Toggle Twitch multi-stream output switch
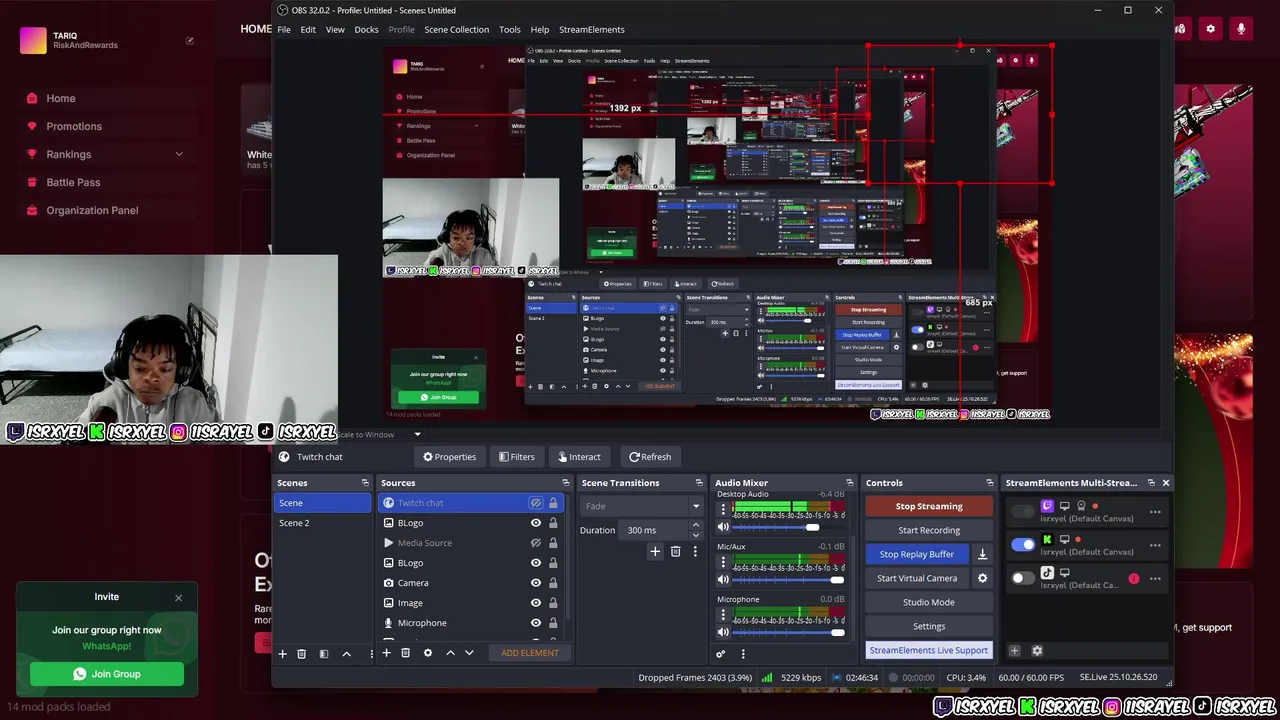This screenshot has width=1280, height=720. click(1022, 512)
